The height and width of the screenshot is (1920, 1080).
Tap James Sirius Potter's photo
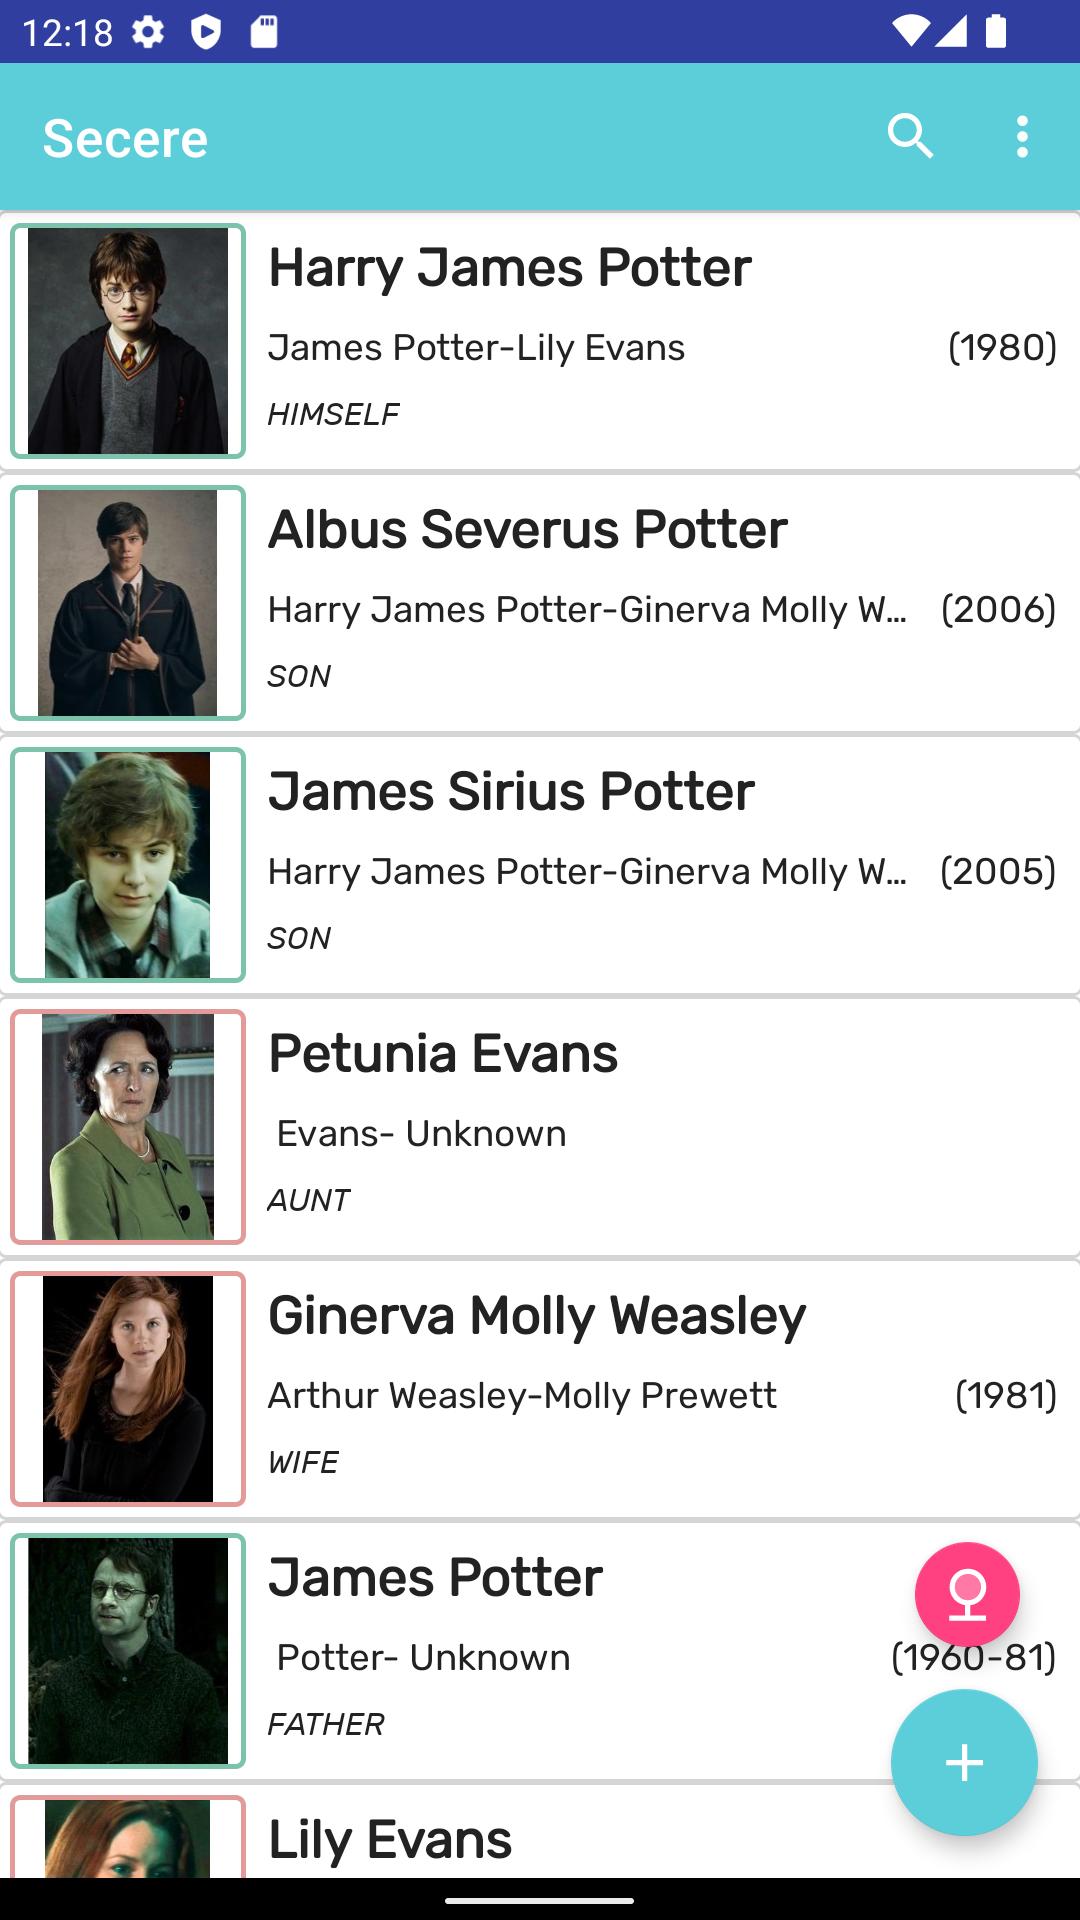(x=128, y=865)
